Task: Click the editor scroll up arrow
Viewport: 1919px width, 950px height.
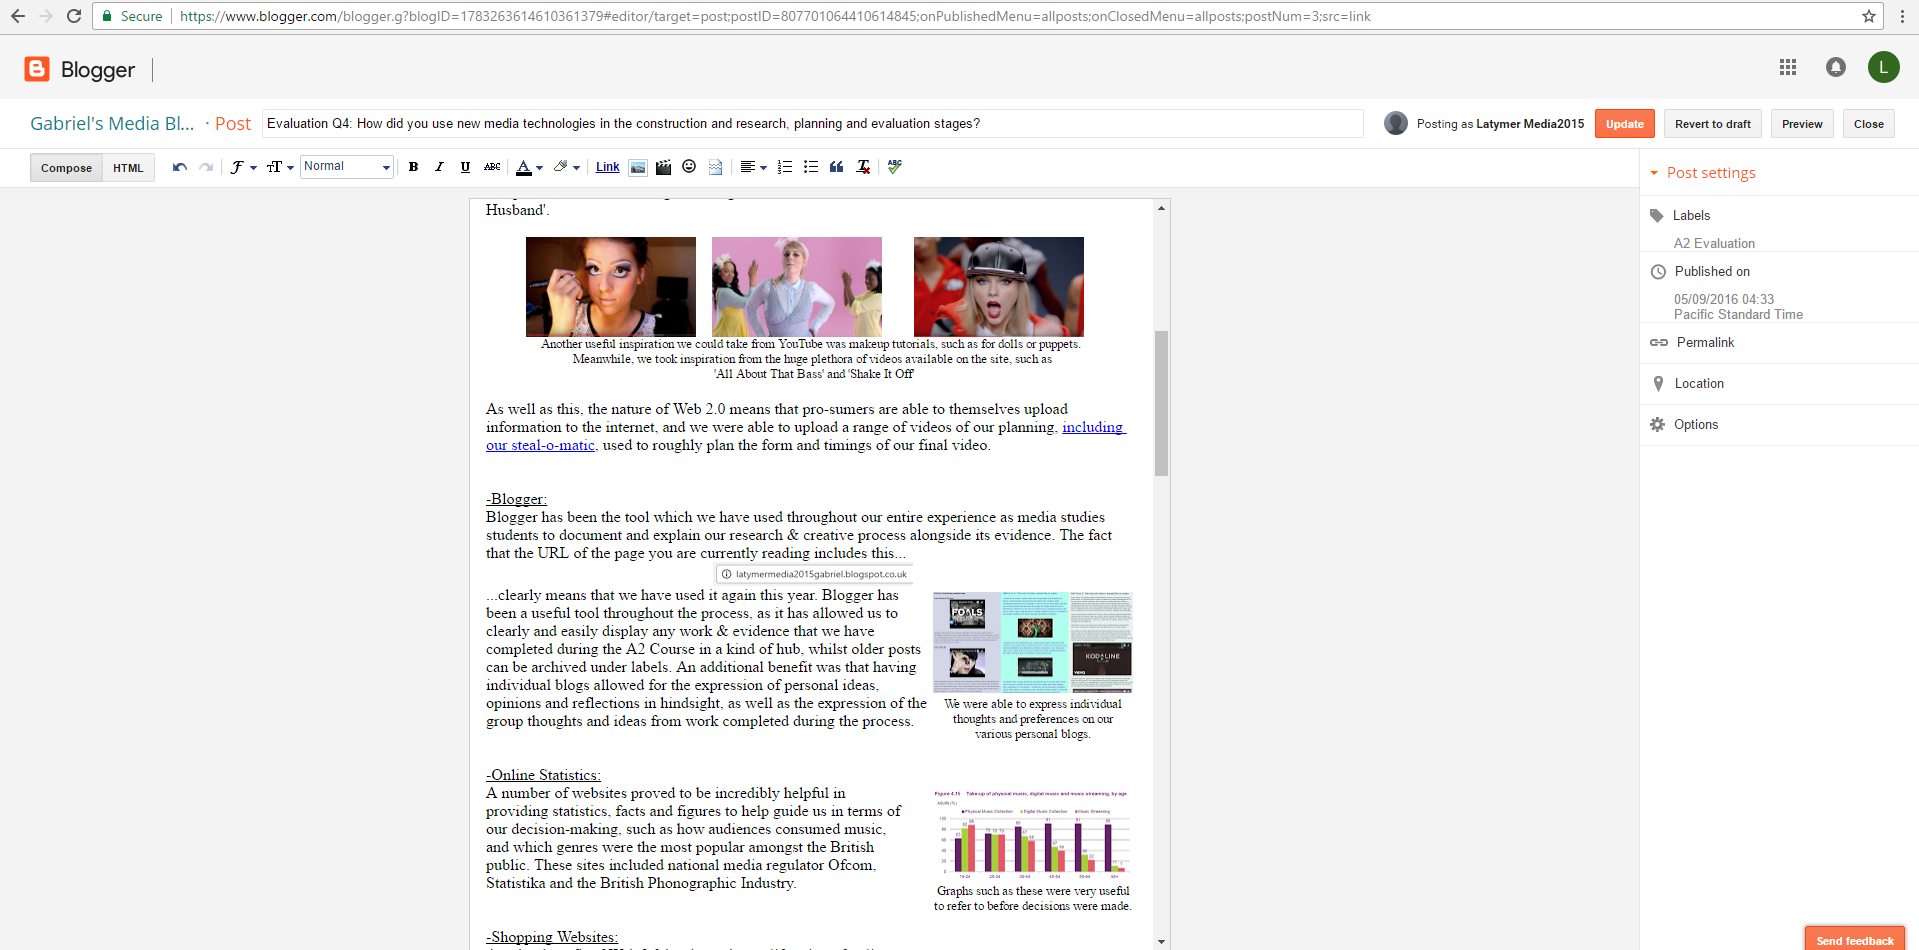Action: click(1161, 208)
